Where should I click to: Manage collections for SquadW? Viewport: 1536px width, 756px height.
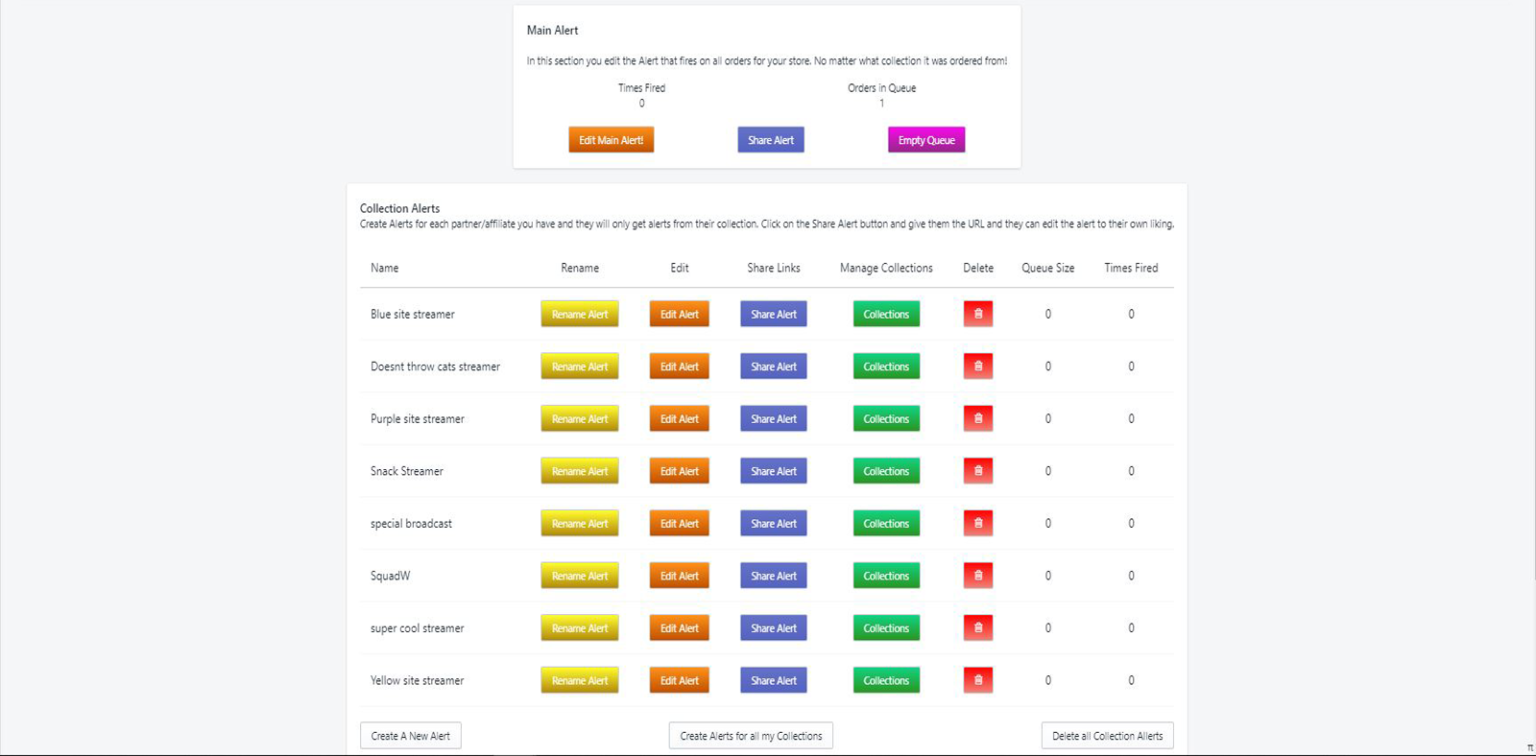(x=886, y=576)
